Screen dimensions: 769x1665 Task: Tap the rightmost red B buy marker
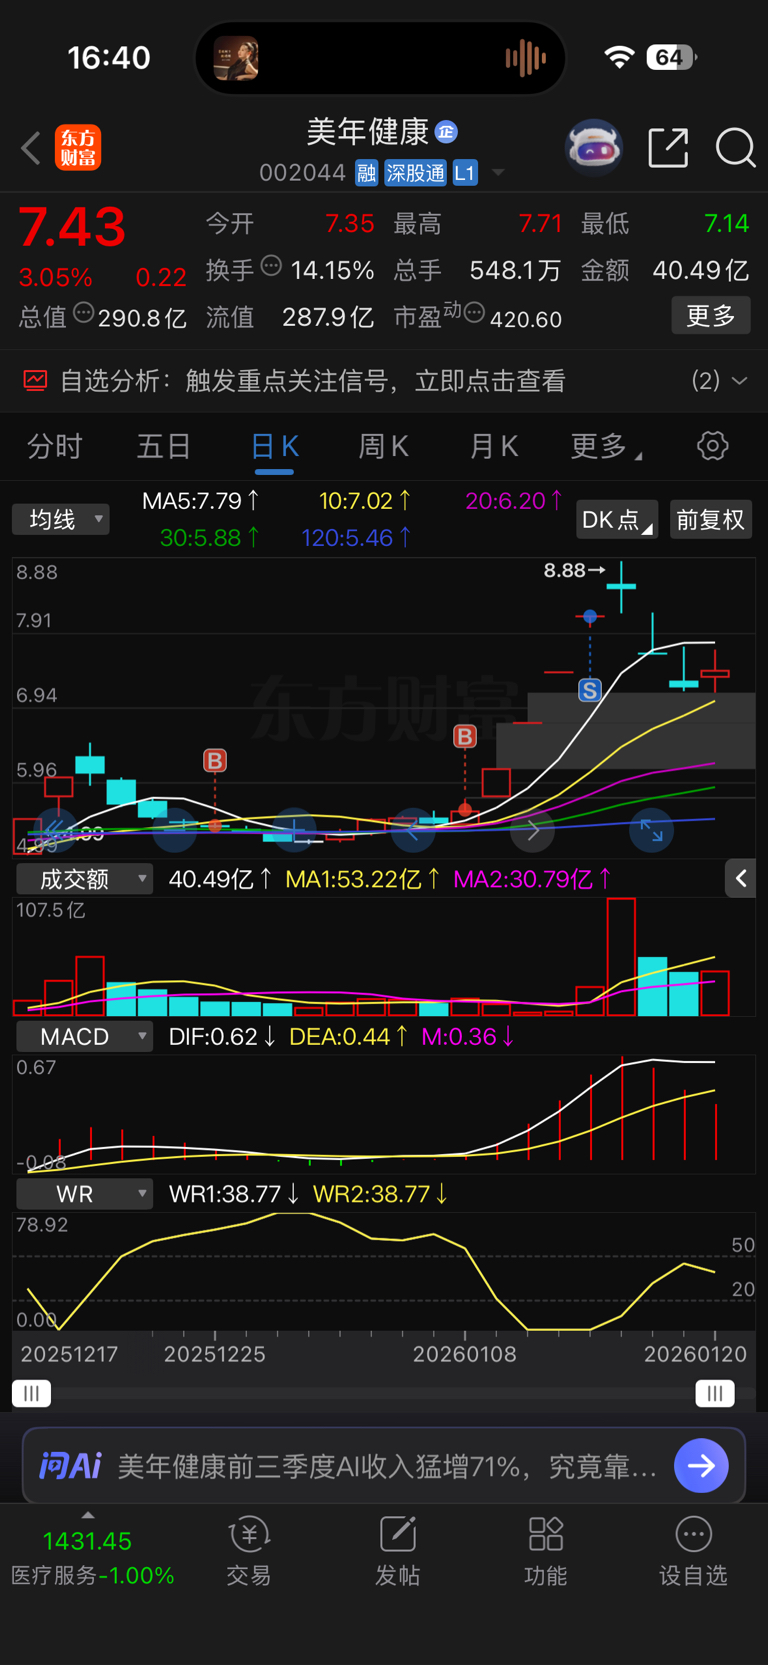[x=465, y=737]
